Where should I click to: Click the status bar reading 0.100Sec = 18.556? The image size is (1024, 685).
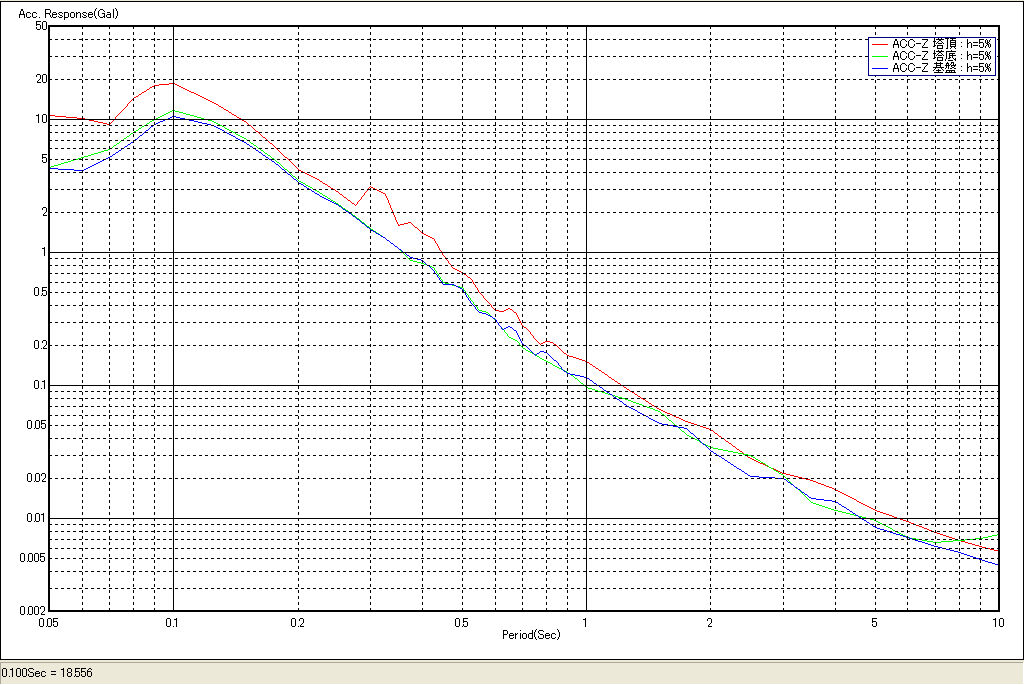click(47, 674)
